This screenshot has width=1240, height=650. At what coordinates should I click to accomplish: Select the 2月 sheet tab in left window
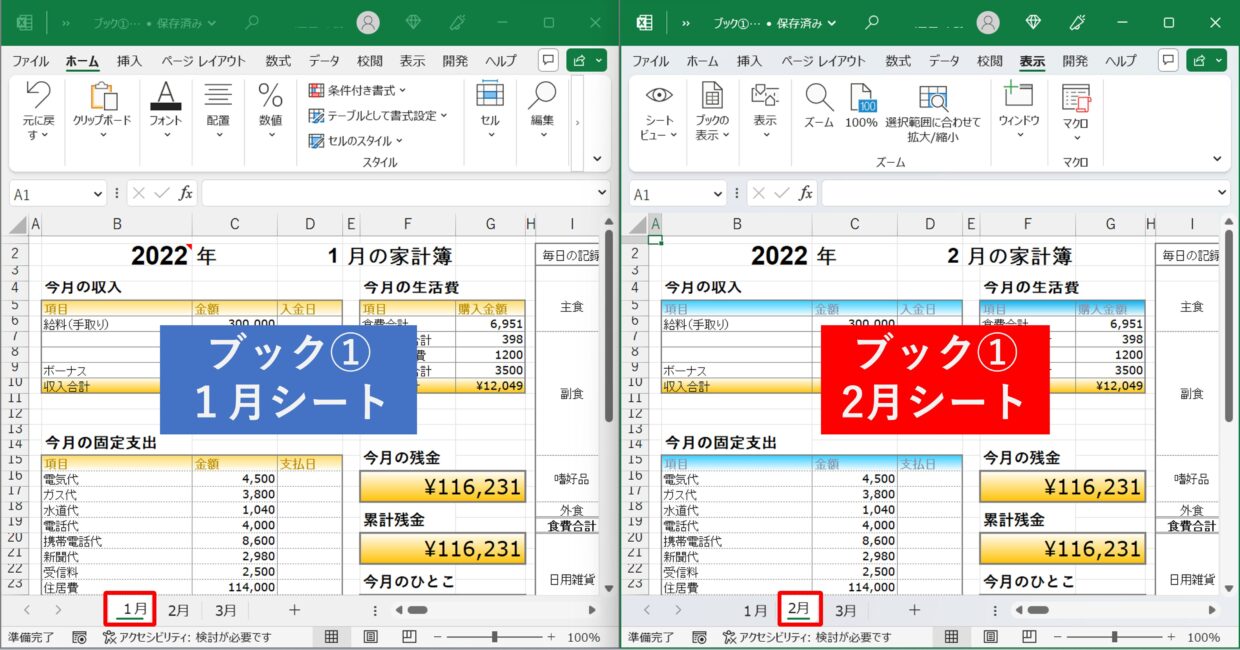point(179,610)
